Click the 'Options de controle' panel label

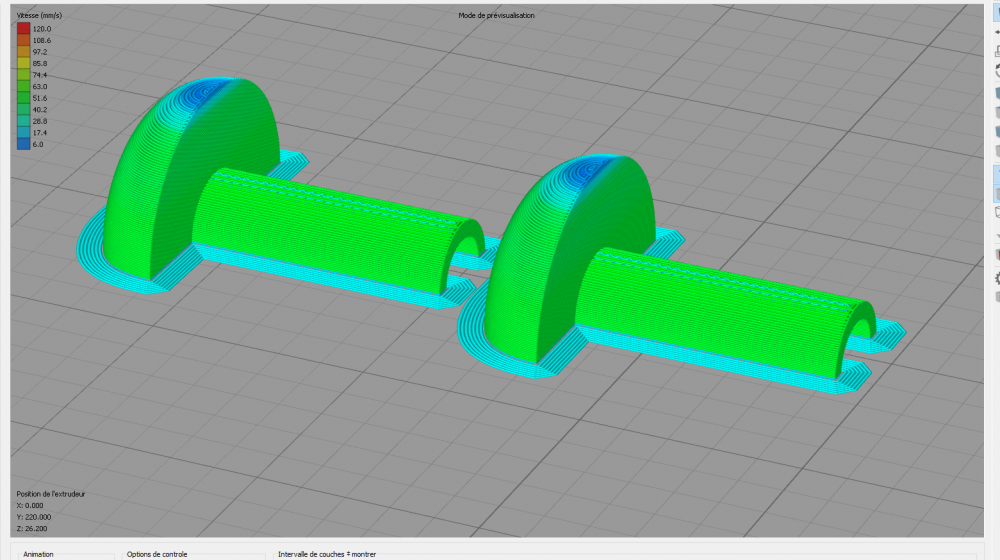coord(157,554)
